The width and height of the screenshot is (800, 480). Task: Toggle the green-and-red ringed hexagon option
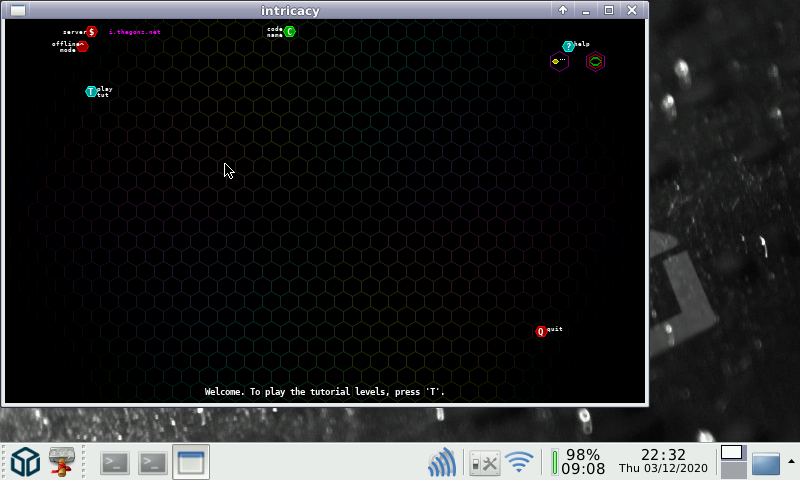[595, 61]
